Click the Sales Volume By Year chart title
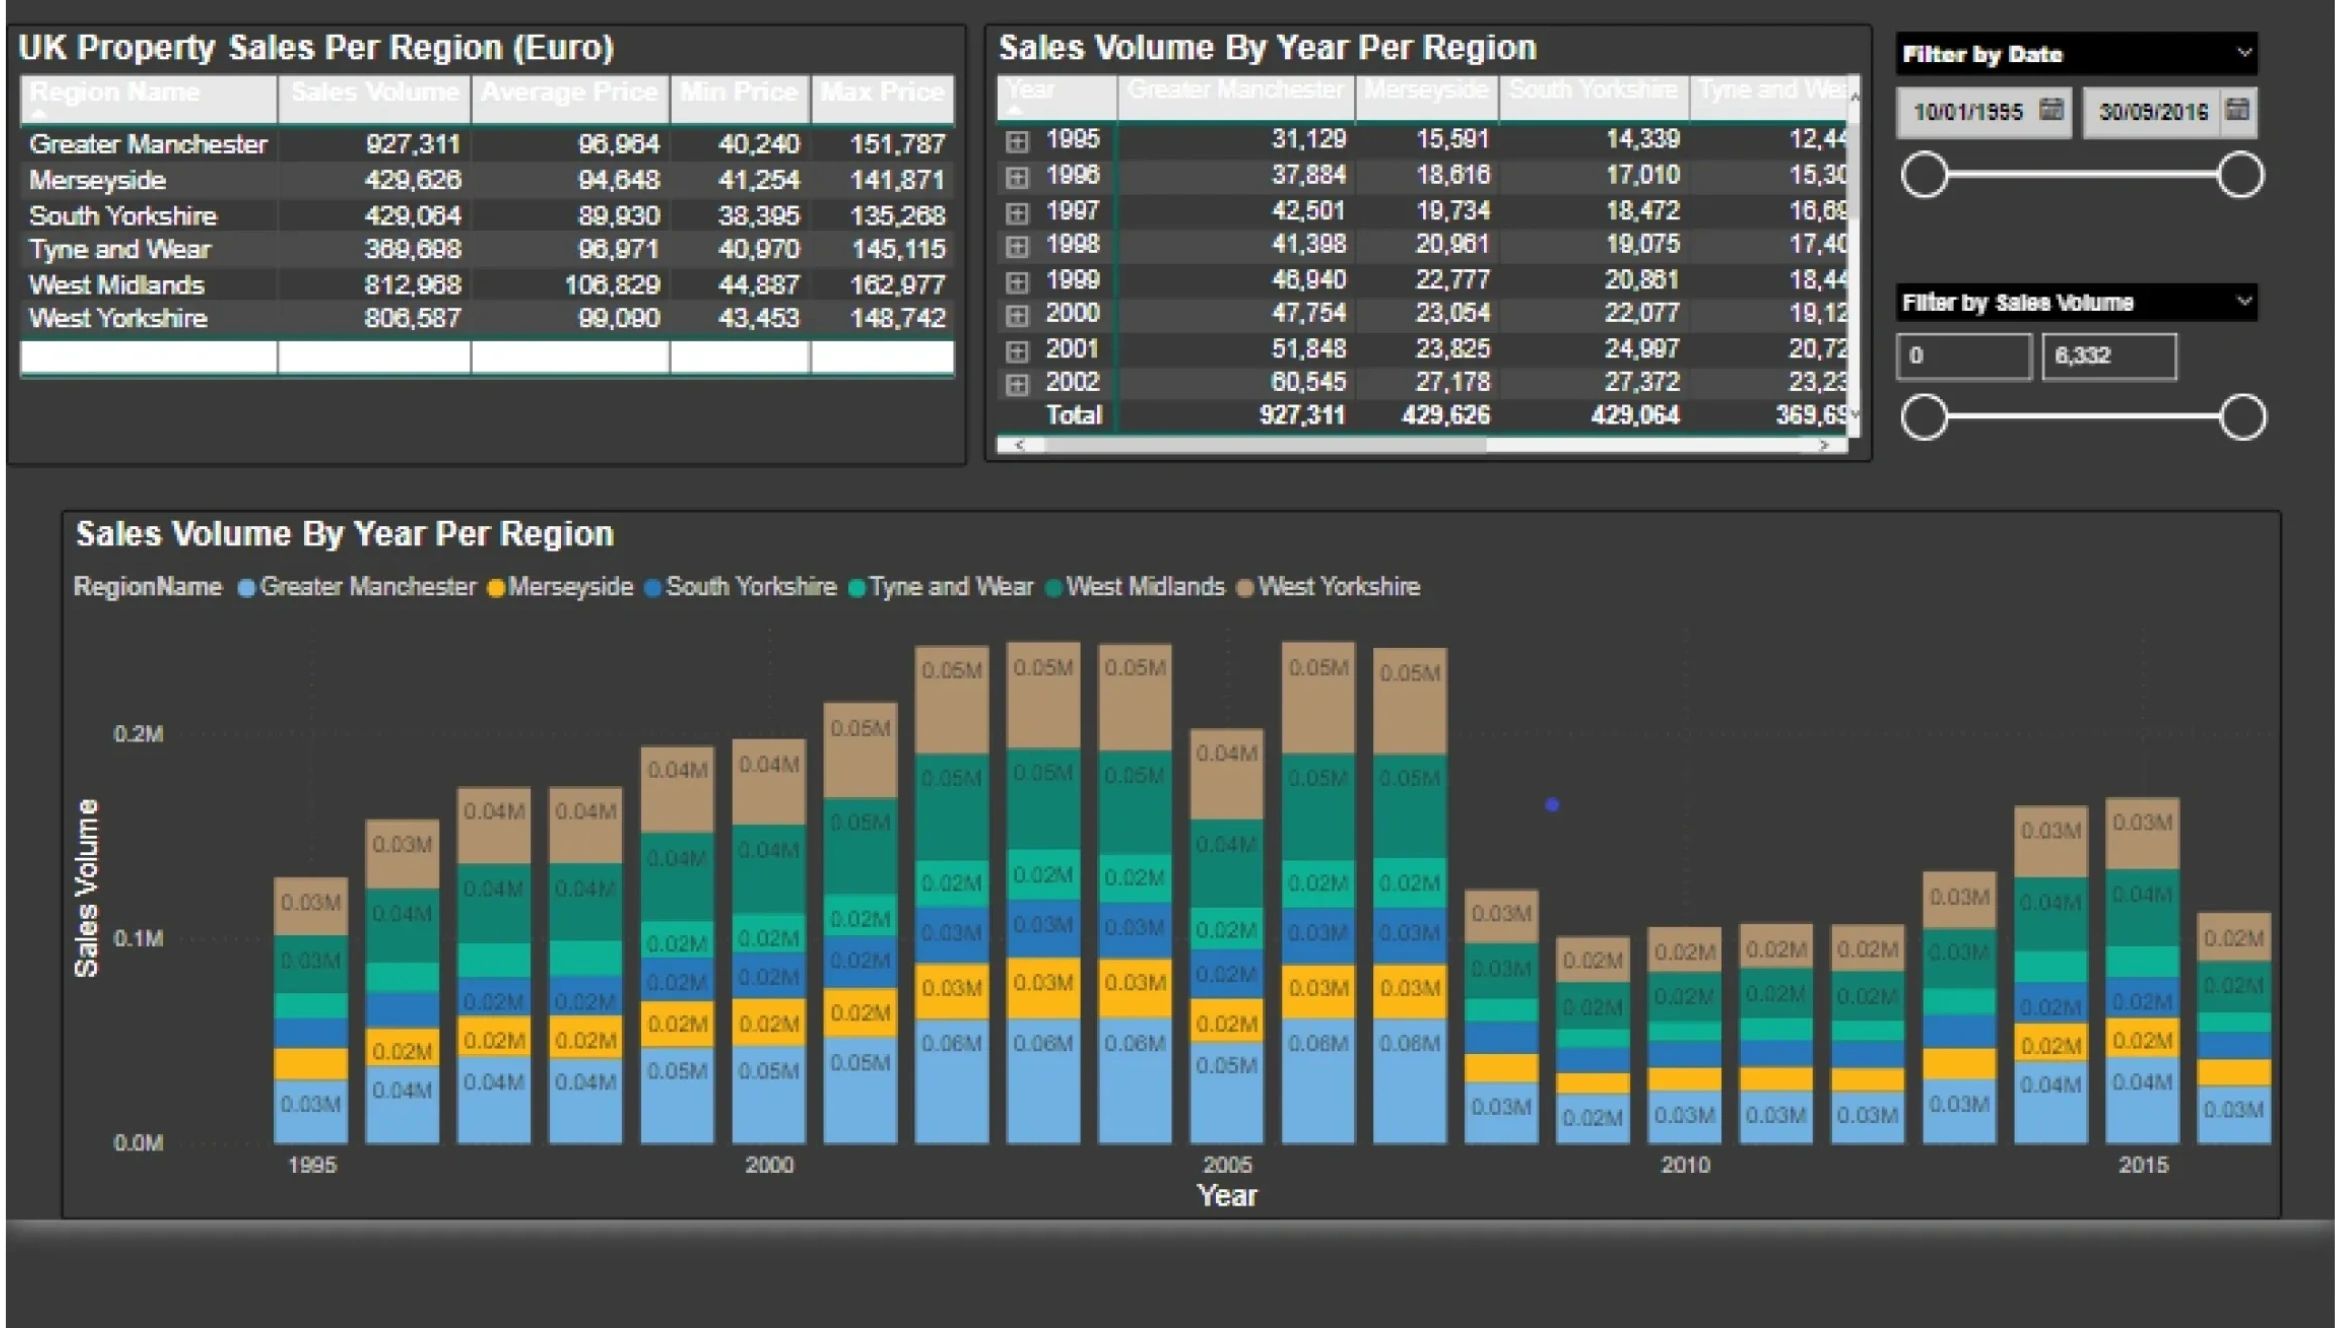This screenshot has height=1328, width=2335. point(345,534)
